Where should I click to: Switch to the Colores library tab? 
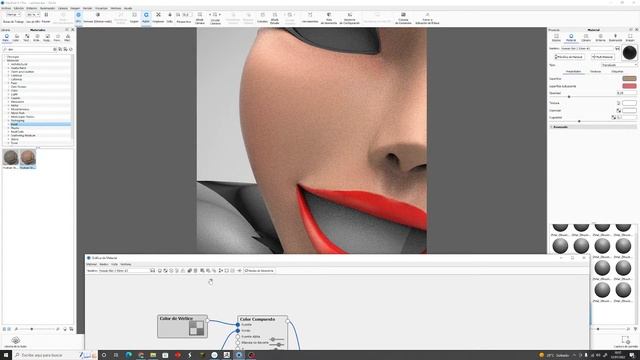pos(16,38)
